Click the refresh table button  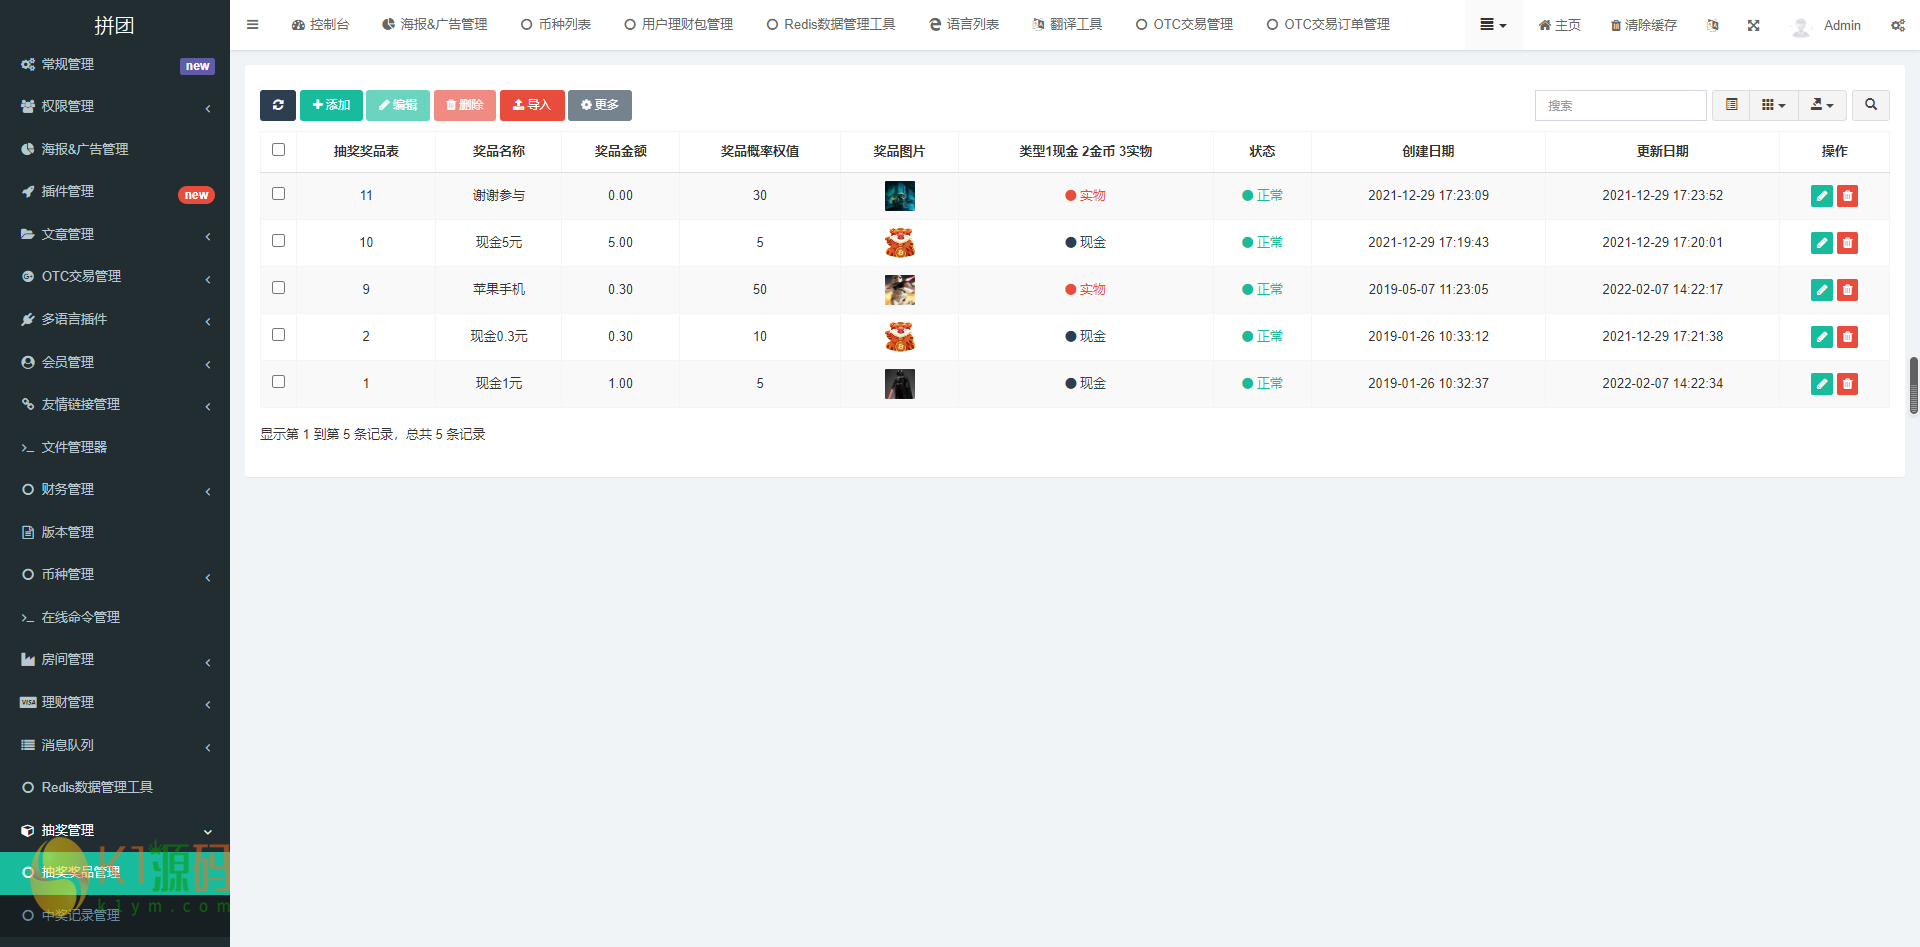point(278,105)
